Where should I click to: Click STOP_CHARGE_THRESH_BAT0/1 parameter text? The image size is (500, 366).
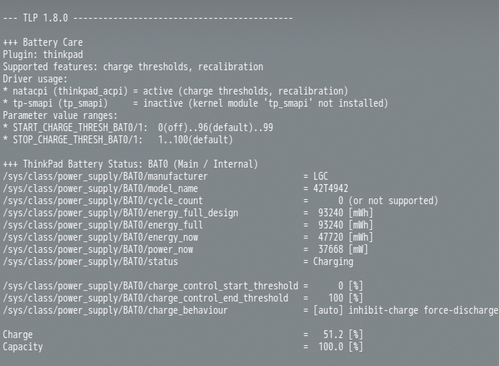(77, 140)
